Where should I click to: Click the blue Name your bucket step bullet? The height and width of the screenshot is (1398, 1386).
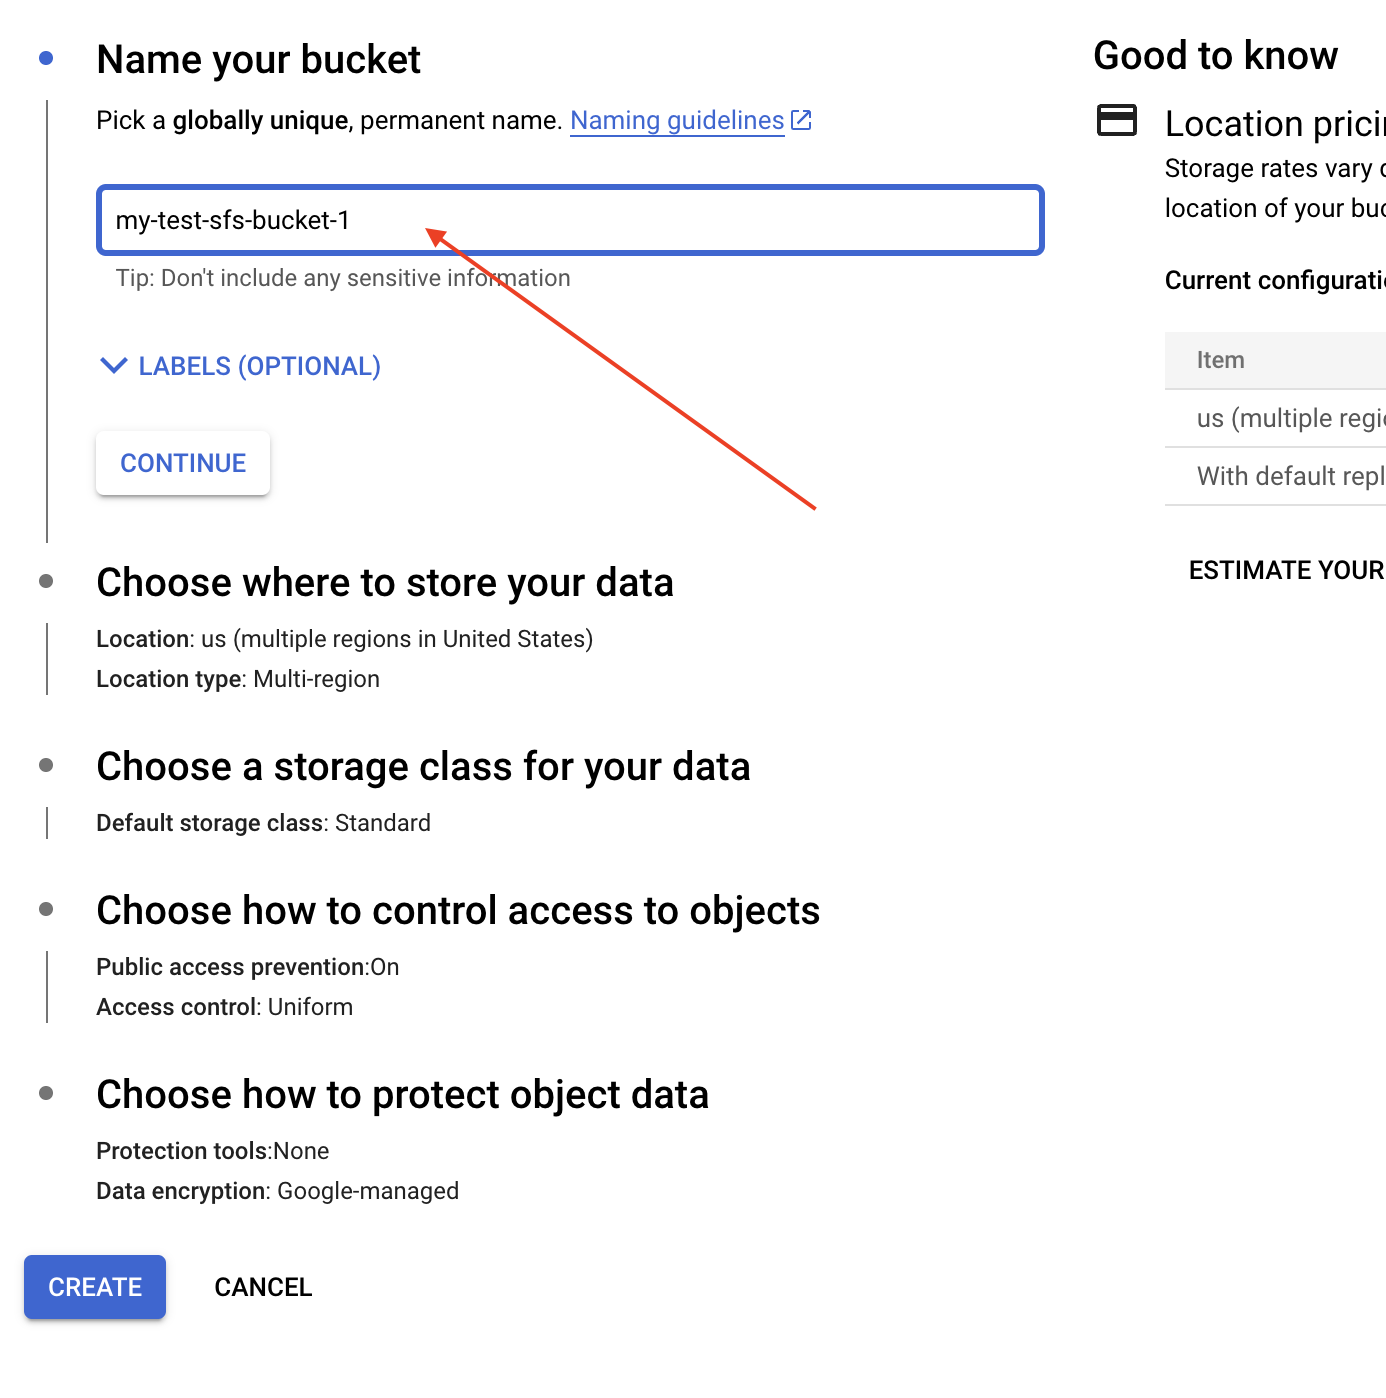pos(46,59)
